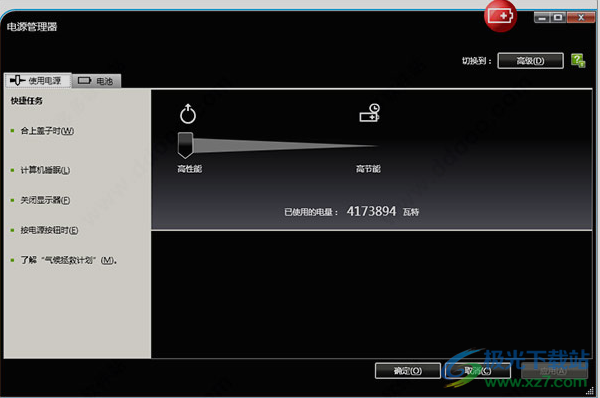
Task: Click the 已使用的电量 label
Action: pyautogui.click(x=311, y=212)
